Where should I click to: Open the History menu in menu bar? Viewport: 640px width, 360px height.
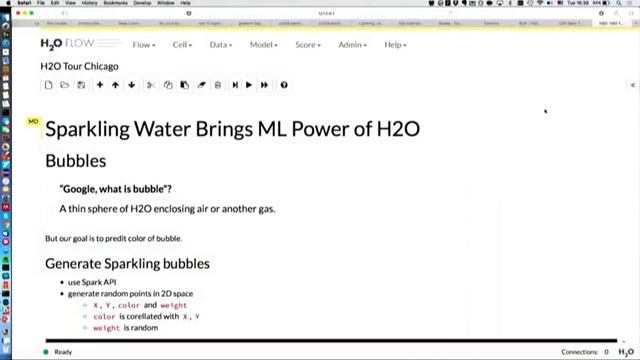pos(89,3)
